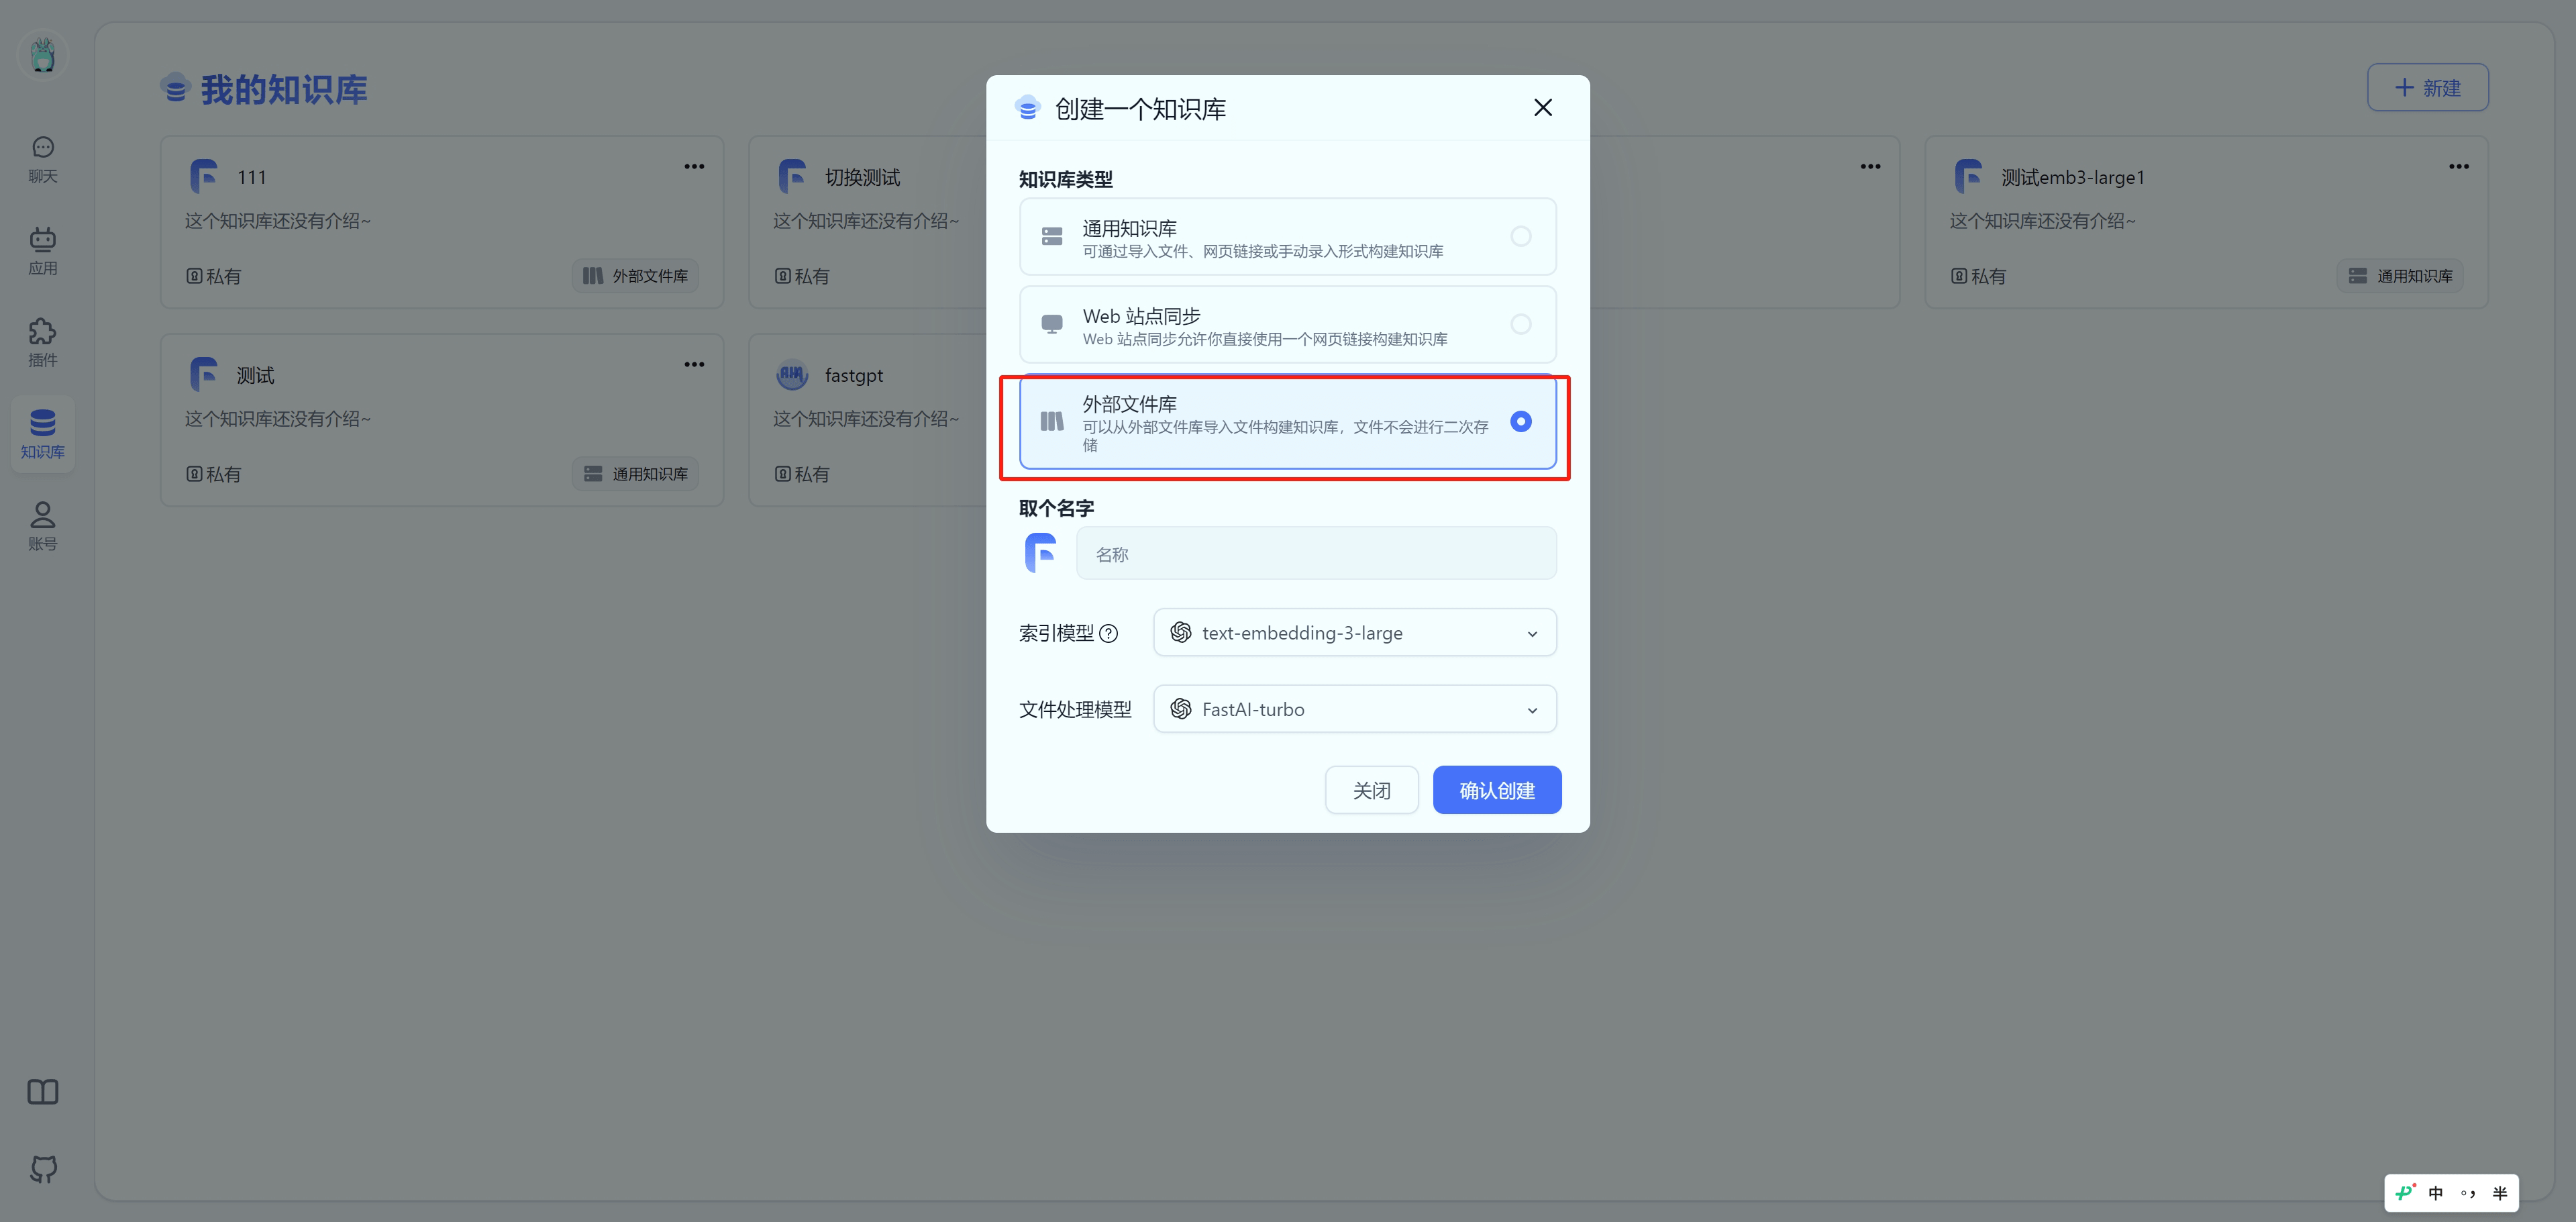The image size is (2576, 1222).
Task: Click the user avatar at top of sidebar
Action: [42, 55]
